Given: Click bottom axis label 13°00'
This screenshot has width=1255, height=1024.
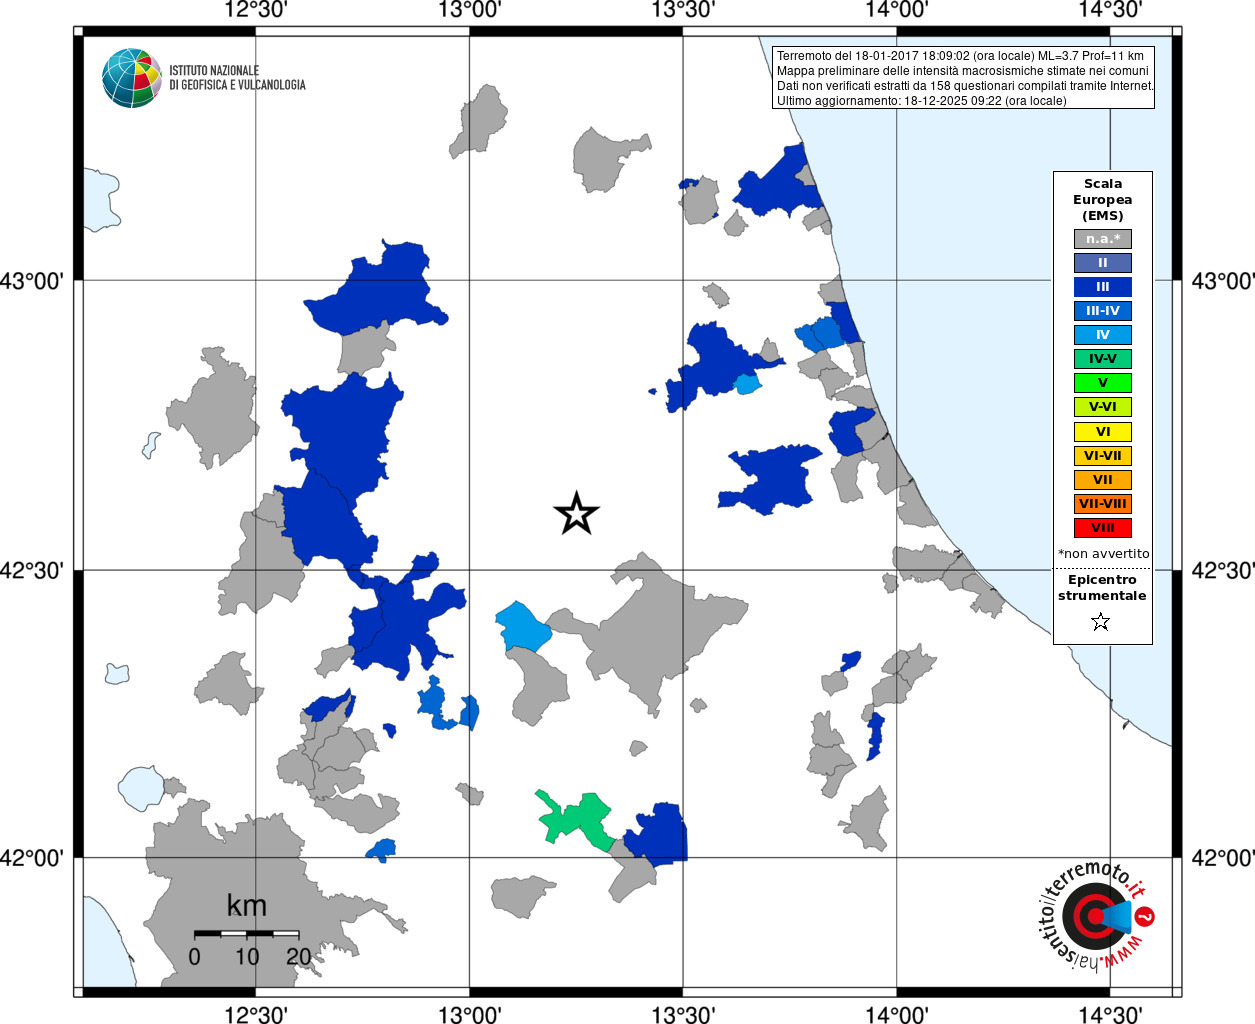Looking at the screenshot, I should click(469, 1015).
